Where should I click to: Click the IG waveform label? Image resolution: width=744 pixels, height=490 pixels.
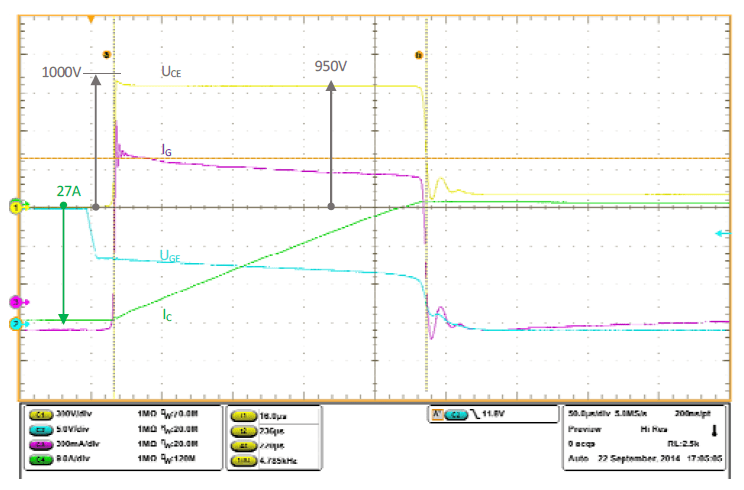coord(168,148)
